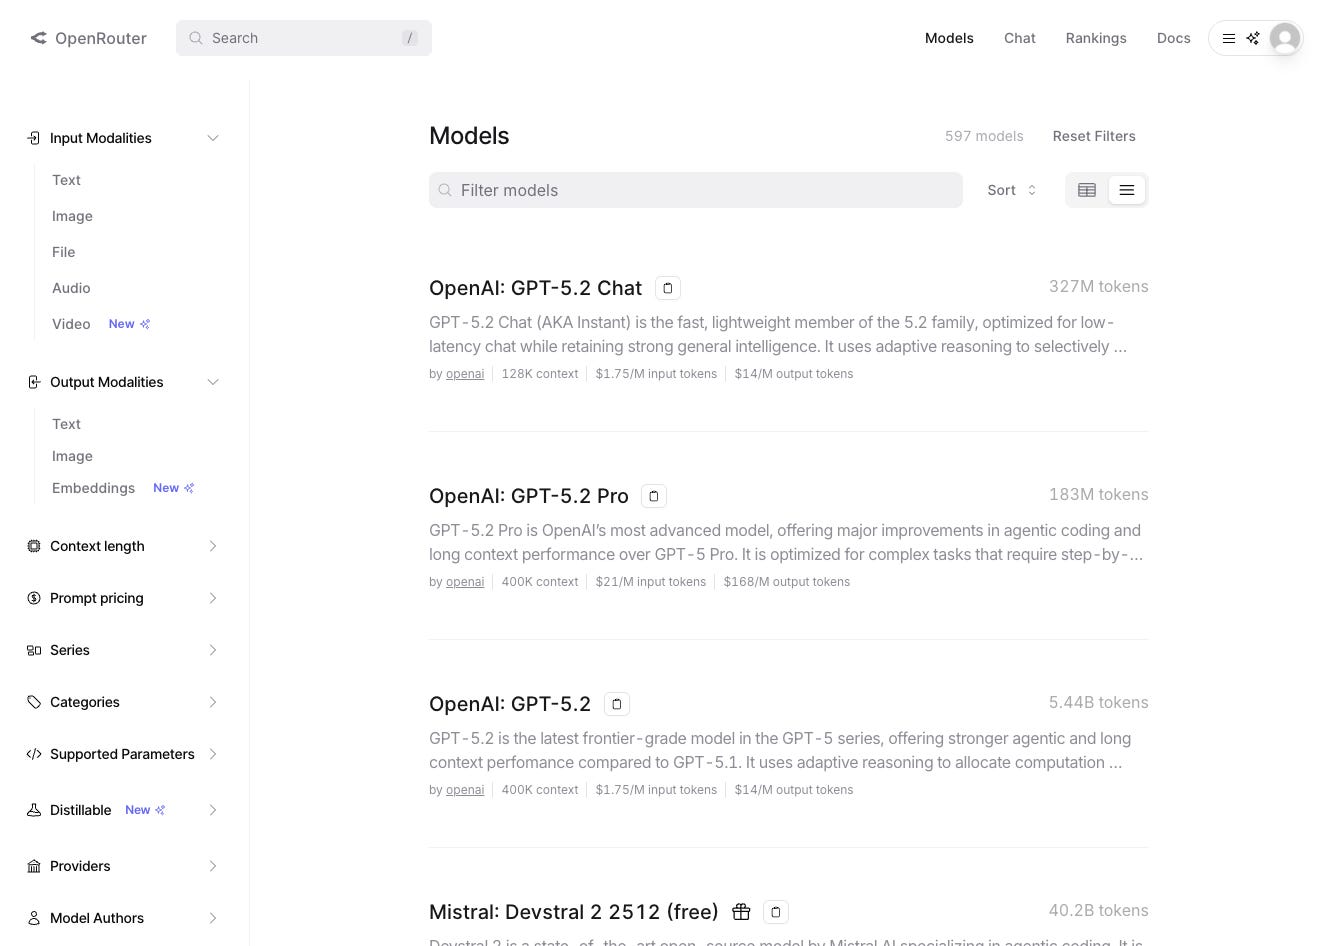Viewport: 1319px width, 946px height.
Task: Click Reset Filters button
Action: (x=1094, y=136)
